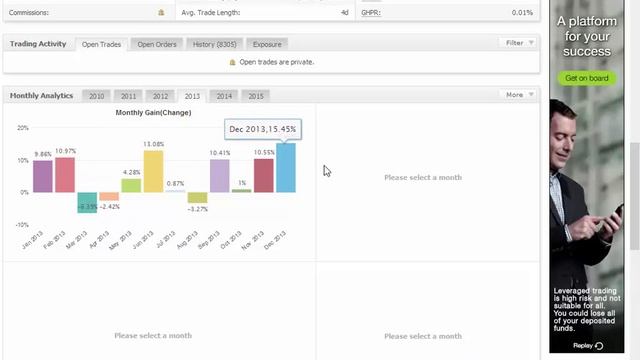Select the 2014 monthly analytics tab
Screen dimensions: 640x360
(x=224, y=96)
